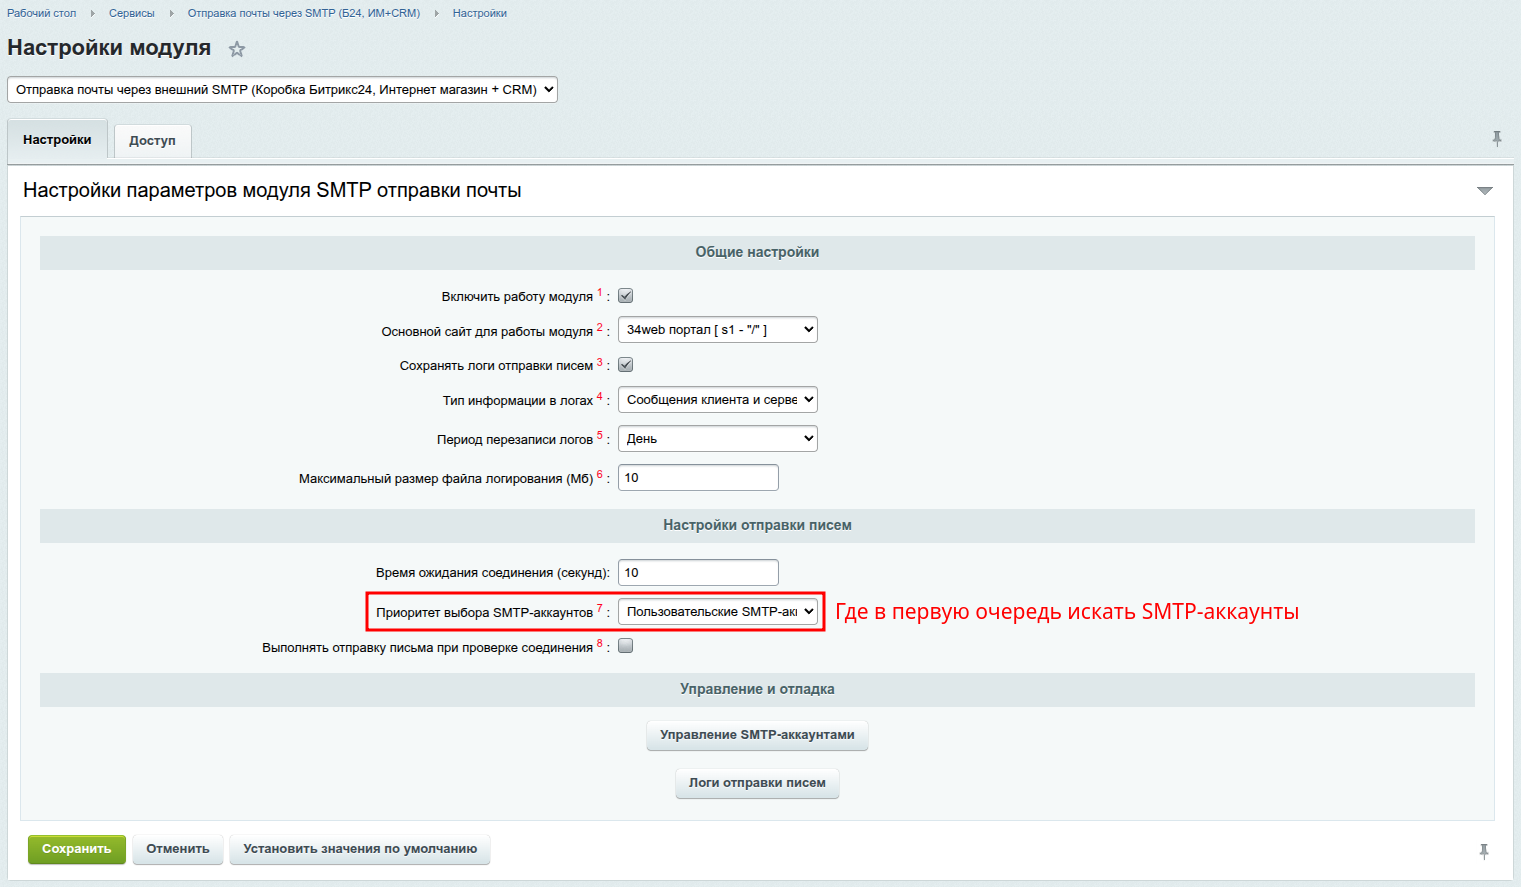
Task: Focus the connection timeout seconds field
Action: [698, 573]
